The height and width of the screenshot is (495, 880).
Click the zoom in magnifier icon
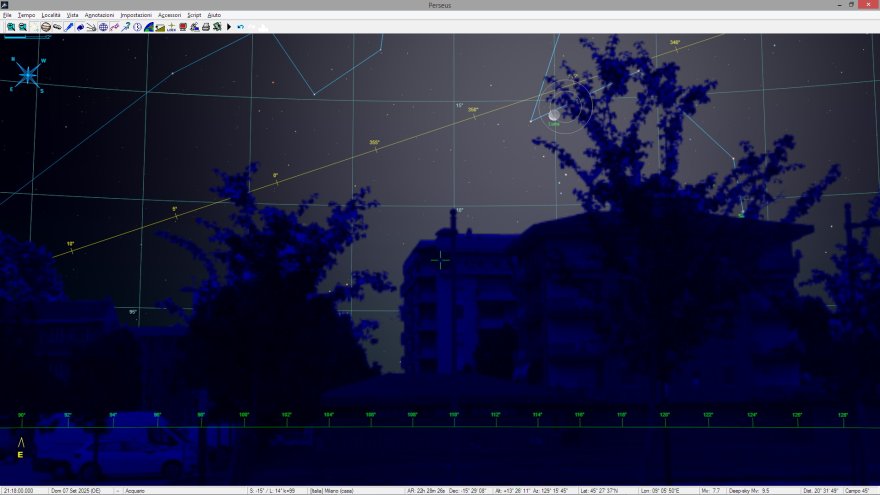click(x=11, y=27)
